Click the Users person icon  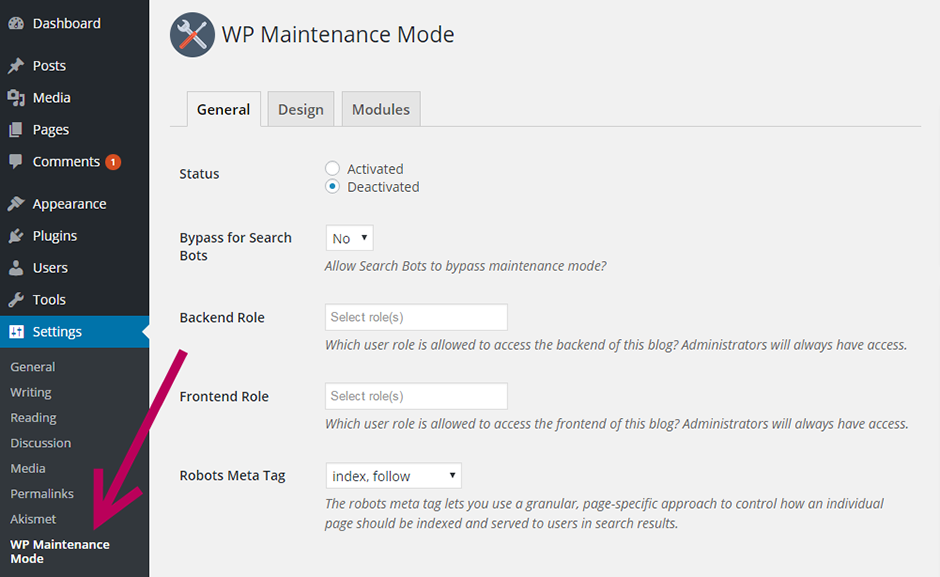[x=16, y=268]
